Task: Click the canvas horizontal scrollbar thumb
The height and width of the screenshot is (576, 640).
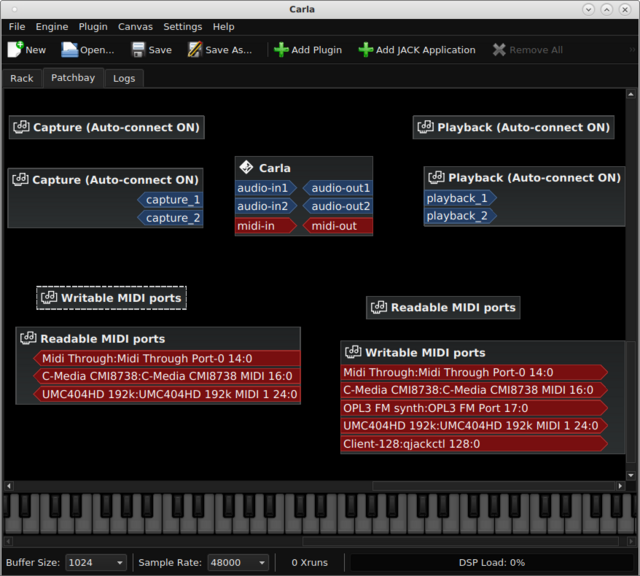Action: tap(493, 486)
